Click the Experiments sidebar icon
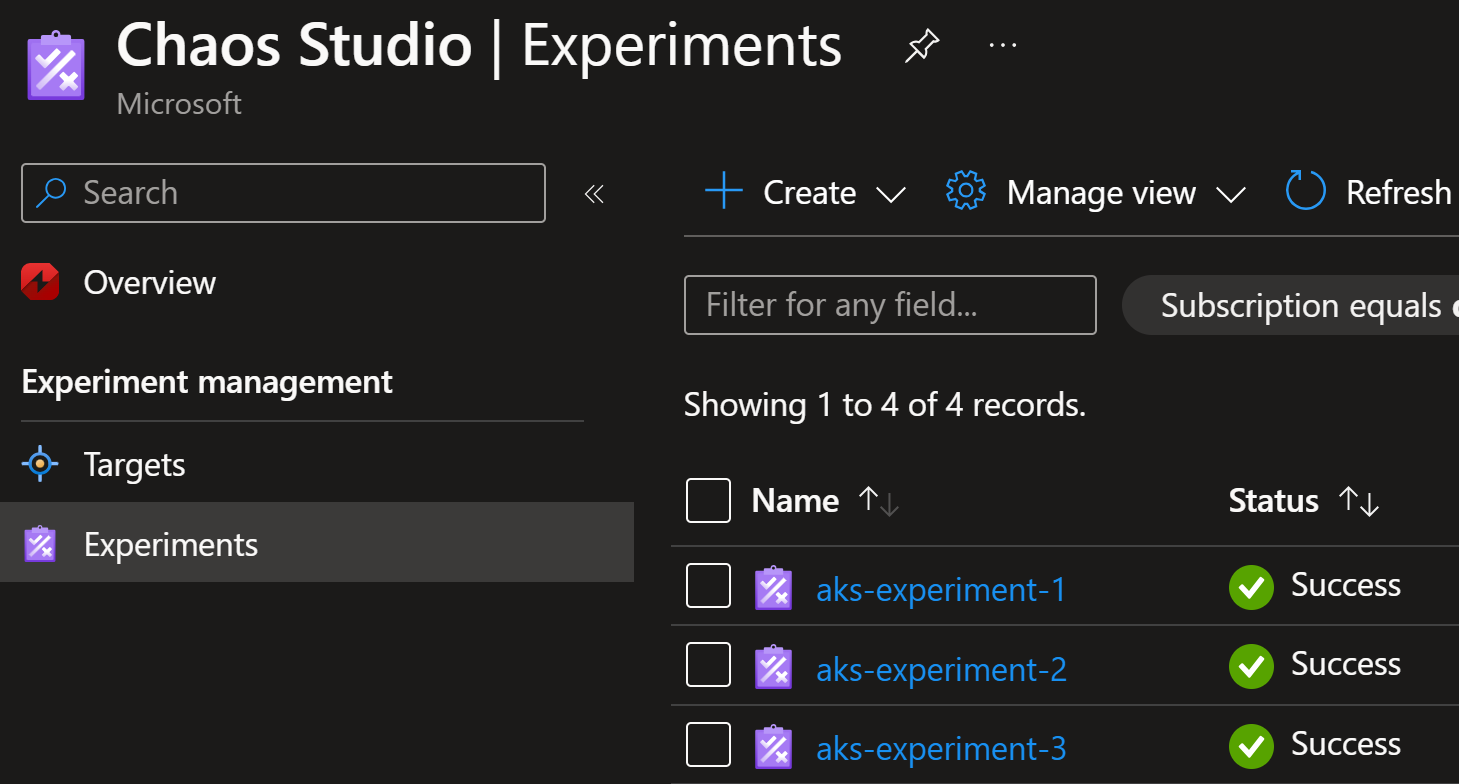Image resolution: width=1459 pixels, height=784 pixels. coord(40,544)
